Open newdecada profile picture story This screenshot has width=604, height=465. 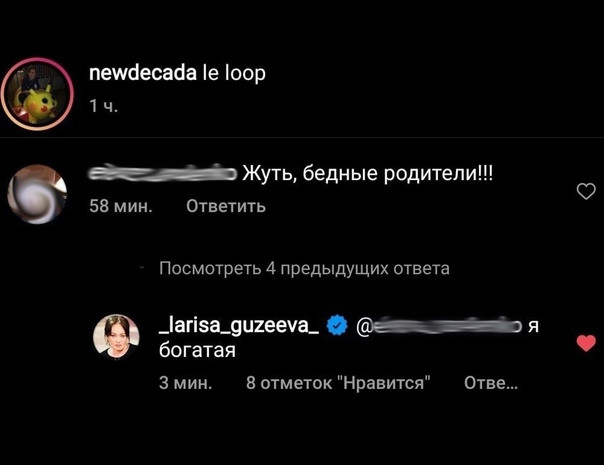(x=37, y=94)
